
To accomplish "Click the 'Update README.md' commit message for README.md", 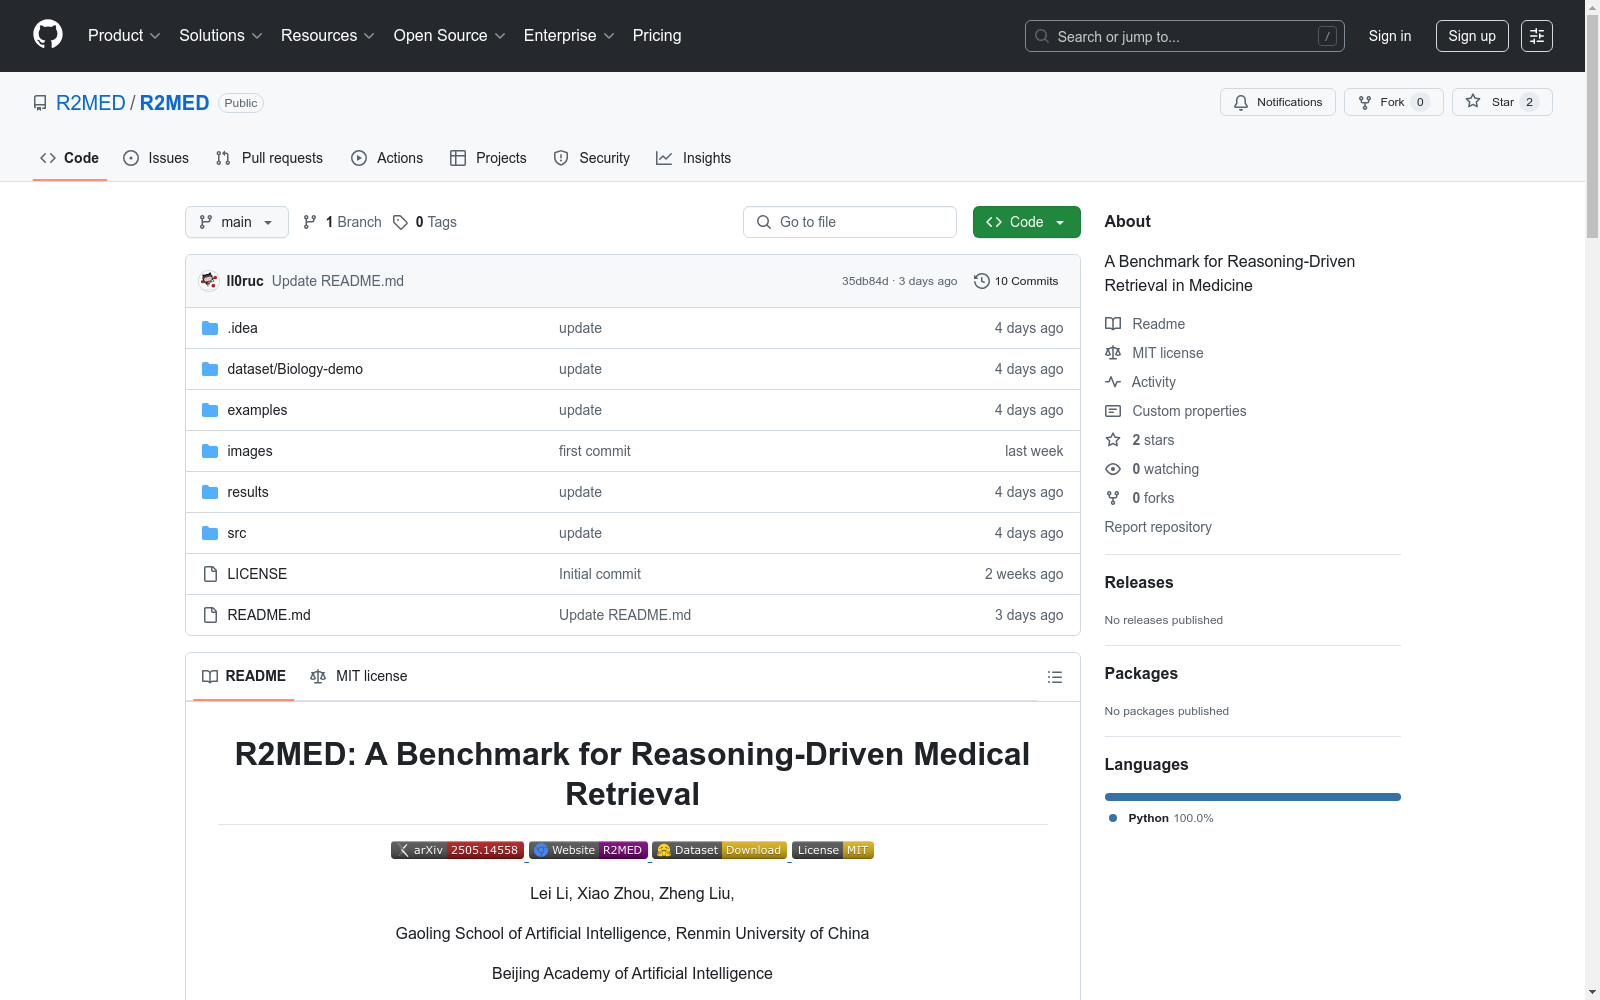I will click(x=625, y=615).
